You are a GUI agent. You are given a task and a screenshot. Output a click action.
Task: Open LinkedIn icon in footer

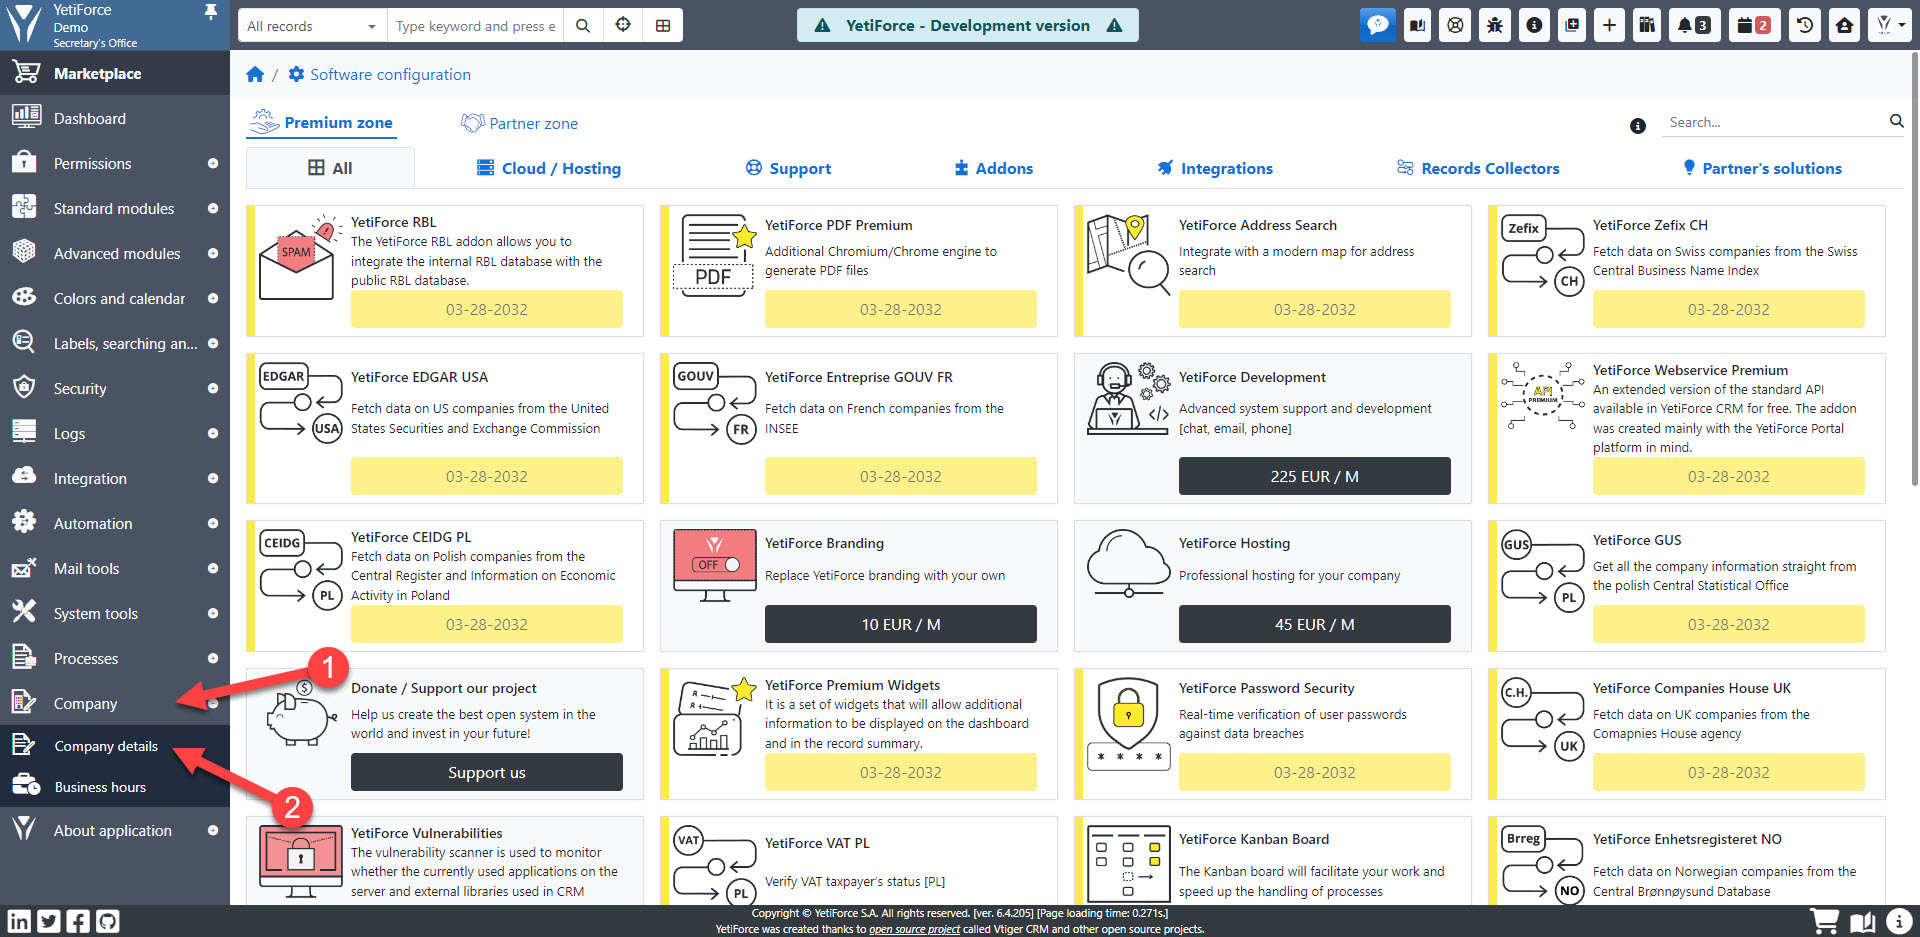[x=19, y=921]
